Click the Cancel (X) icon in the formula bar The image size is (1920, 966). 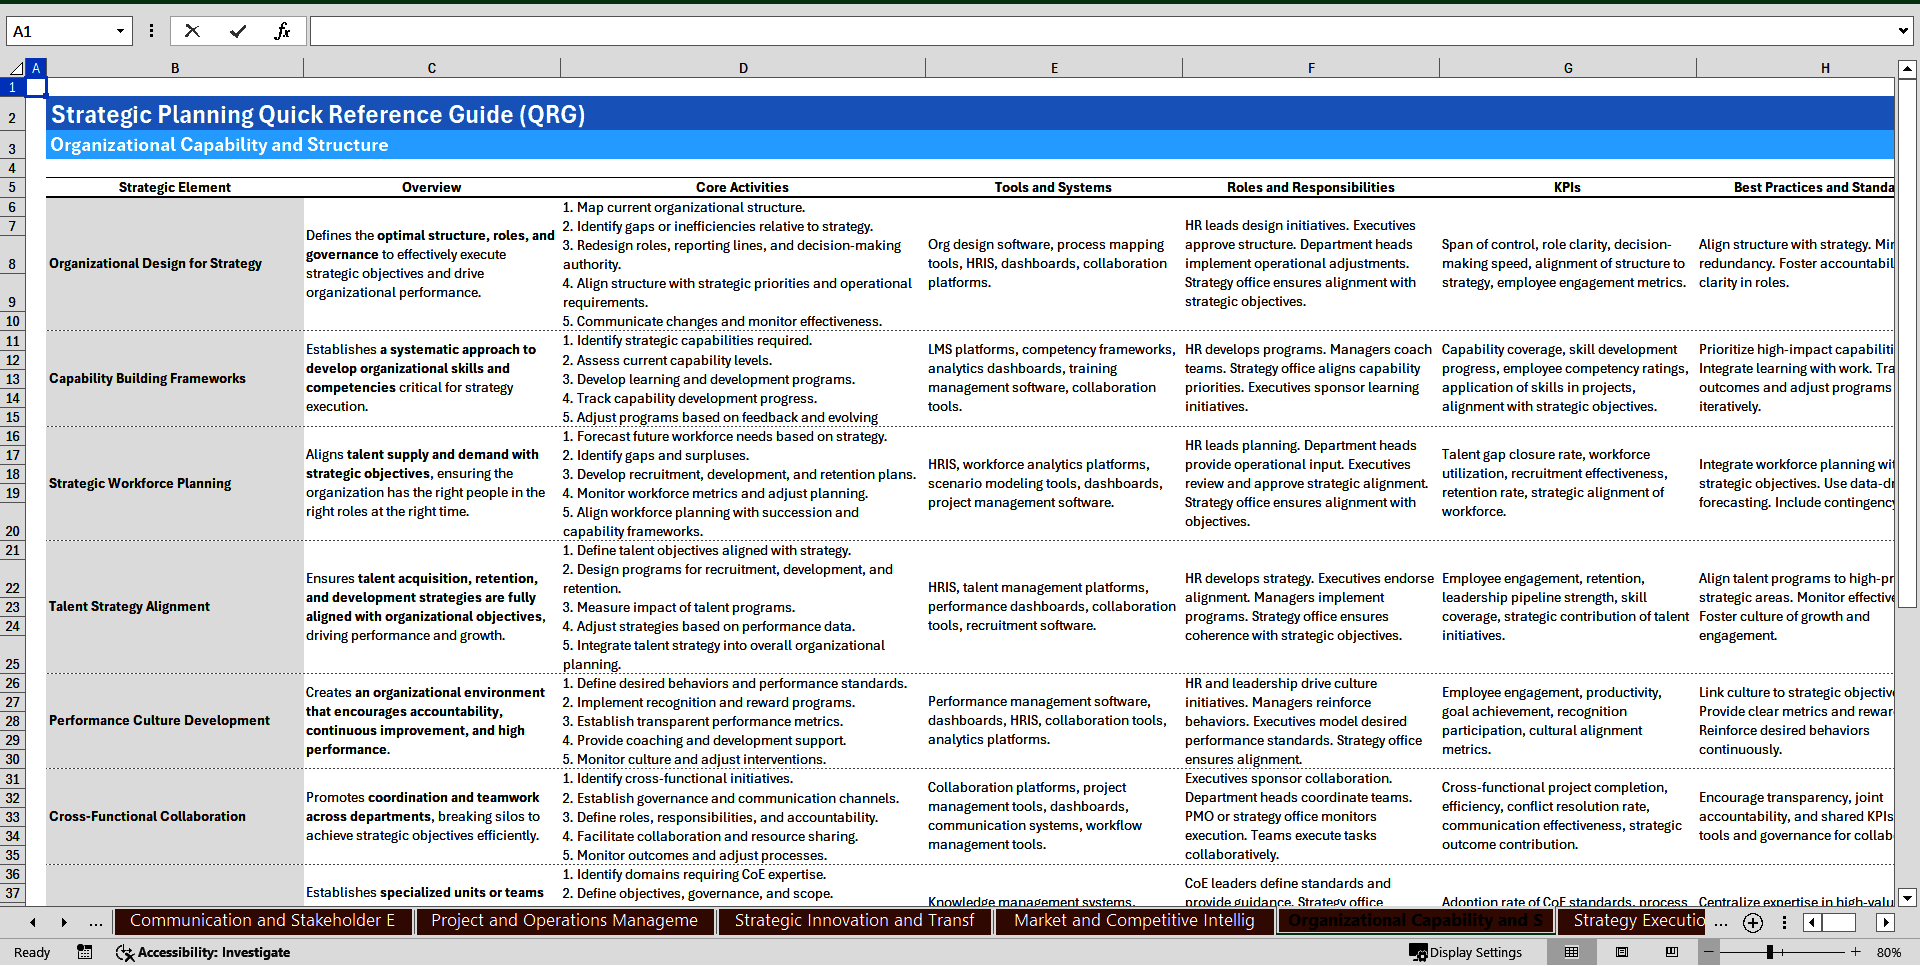click(x=192, y=31)
